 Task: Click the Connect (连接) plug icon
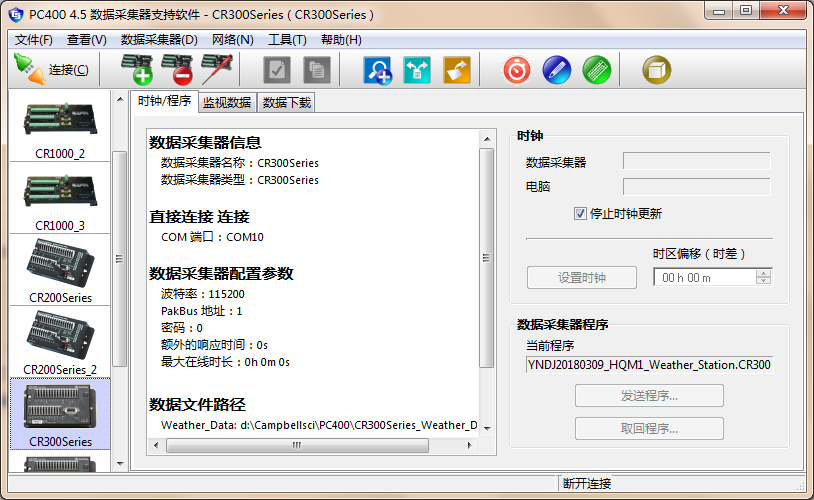(30, 69)
